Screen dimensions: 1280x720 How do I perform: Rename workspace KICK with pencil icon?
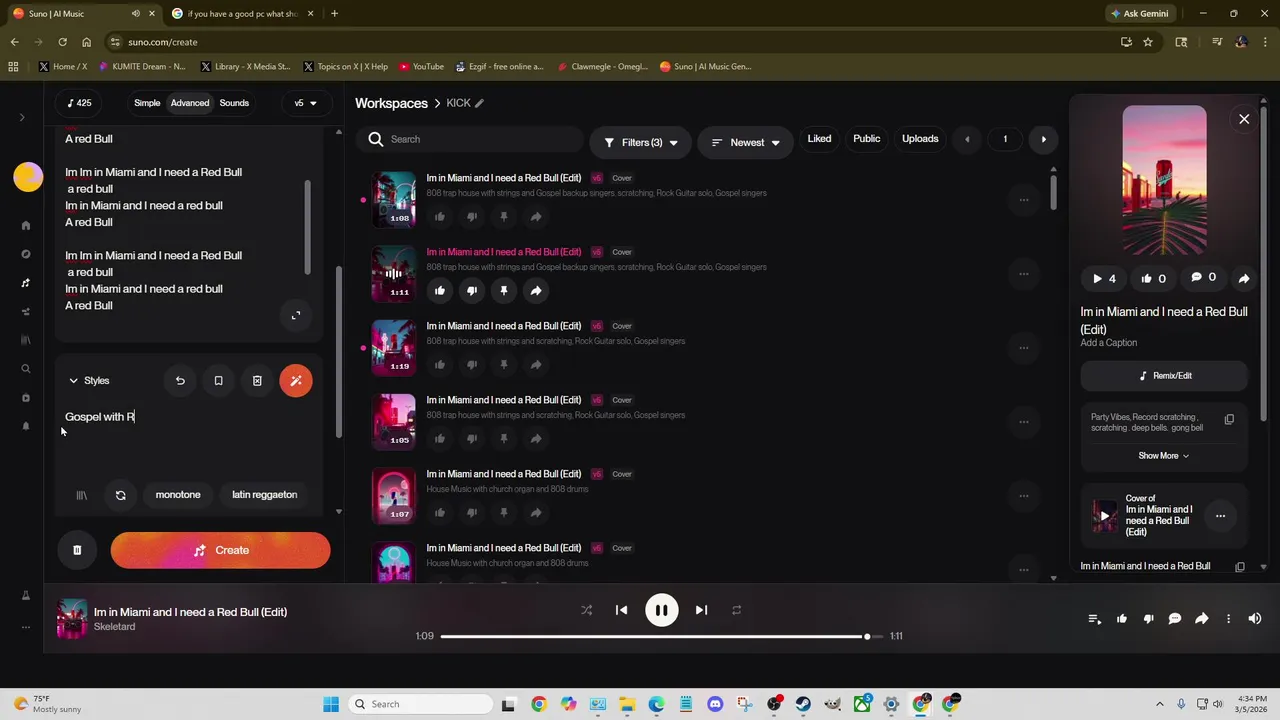479,103
